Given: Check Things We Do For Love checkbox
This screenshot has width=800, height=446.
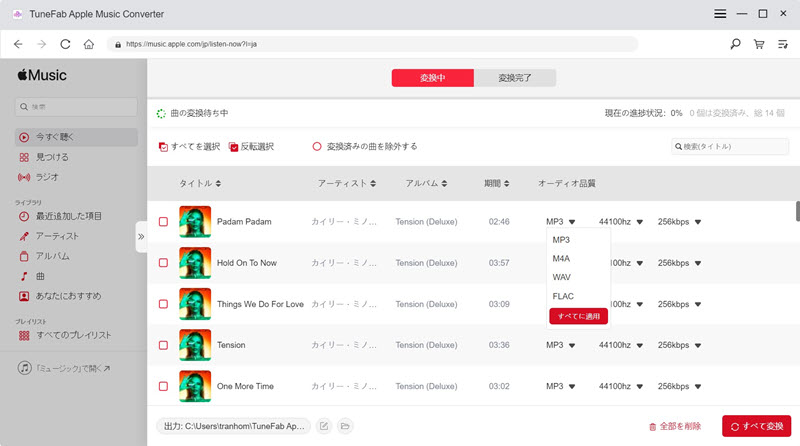Looking at the screenshot, I should click(x=163, y=304).
